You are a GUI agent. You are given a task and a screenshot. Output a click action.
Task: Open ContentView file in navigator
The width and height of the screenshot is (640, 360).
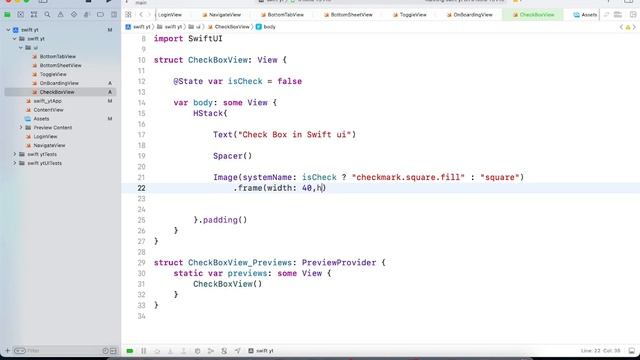pos(48,110)
